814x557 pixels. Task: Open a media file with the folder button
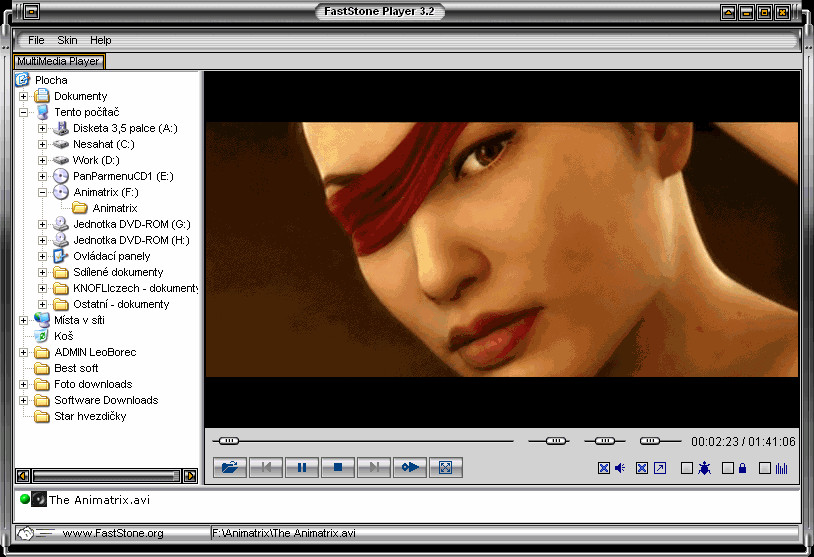click(230, 468)
